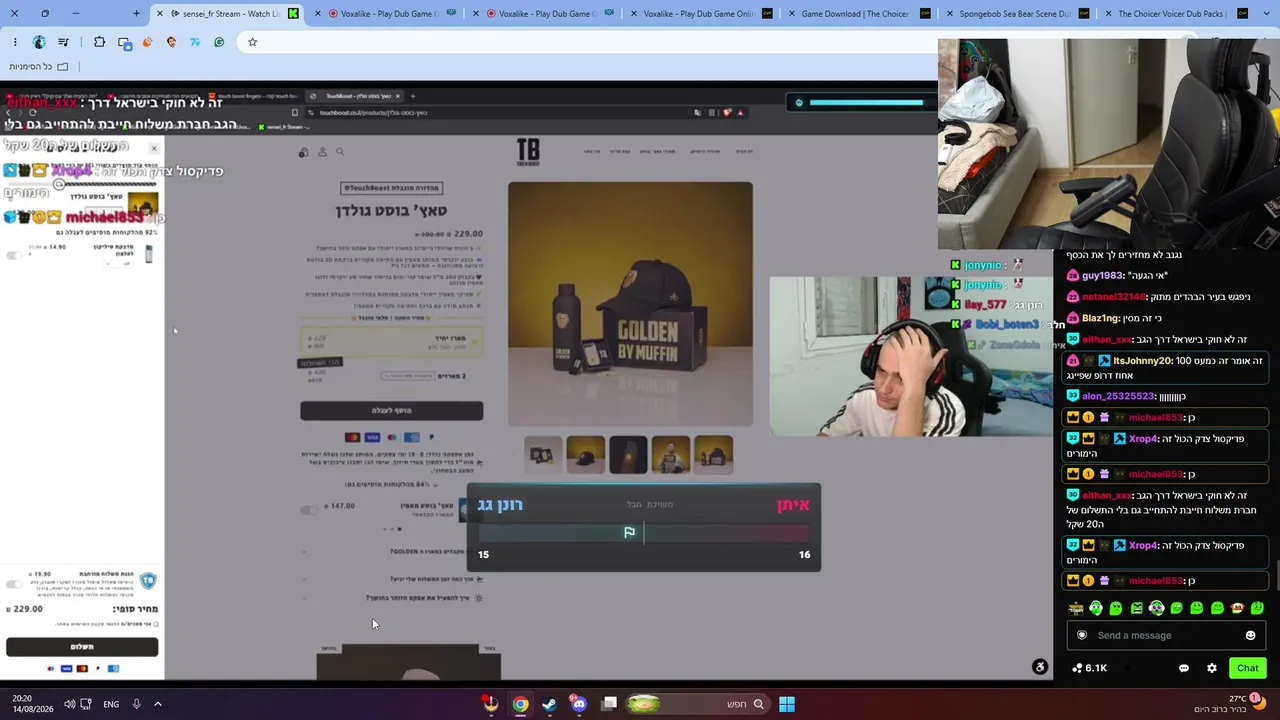This screenshot has height=720, width=1280.
Task: Switch the ENG input language indicator
Action: 111,704
